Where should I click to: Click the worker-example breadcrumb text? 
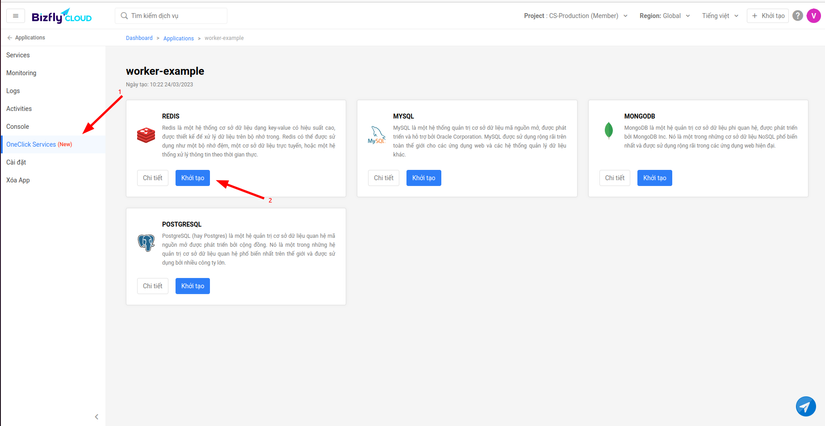pyautogui.click(x=224, y=38)
